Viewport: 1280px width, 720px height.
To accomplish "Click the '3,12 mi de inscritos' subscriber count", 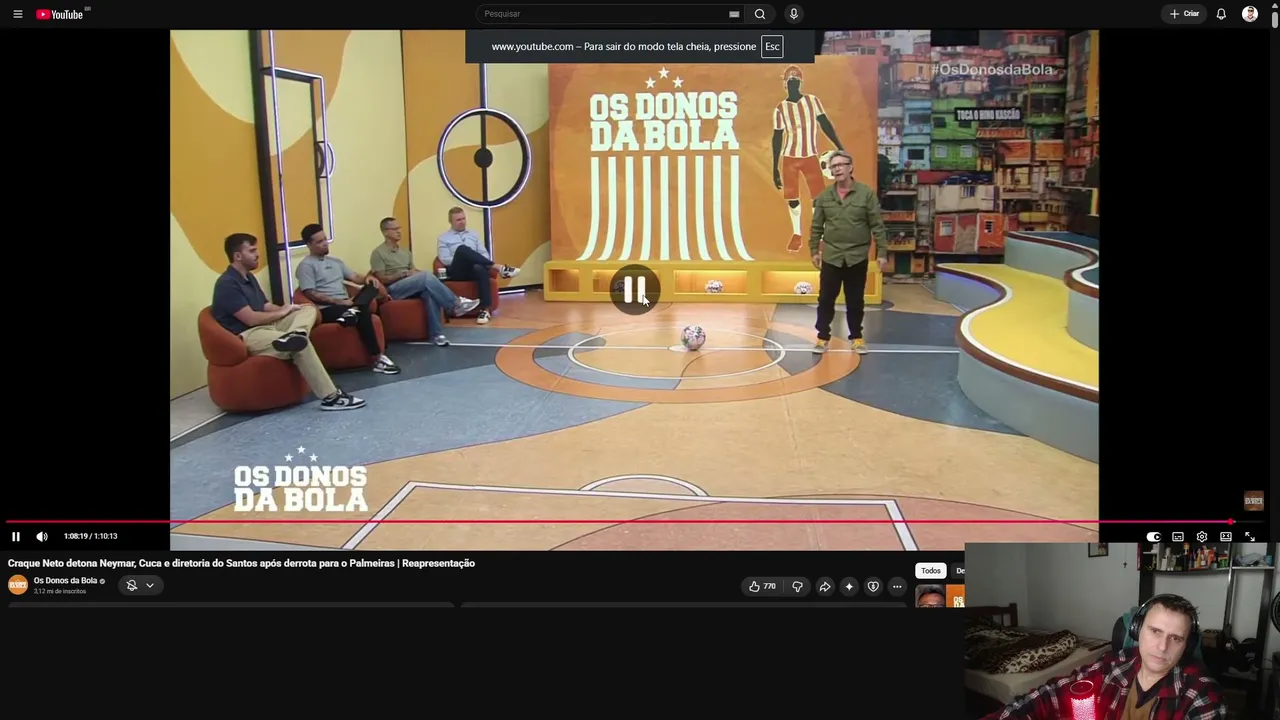I will tap(60, 592).
